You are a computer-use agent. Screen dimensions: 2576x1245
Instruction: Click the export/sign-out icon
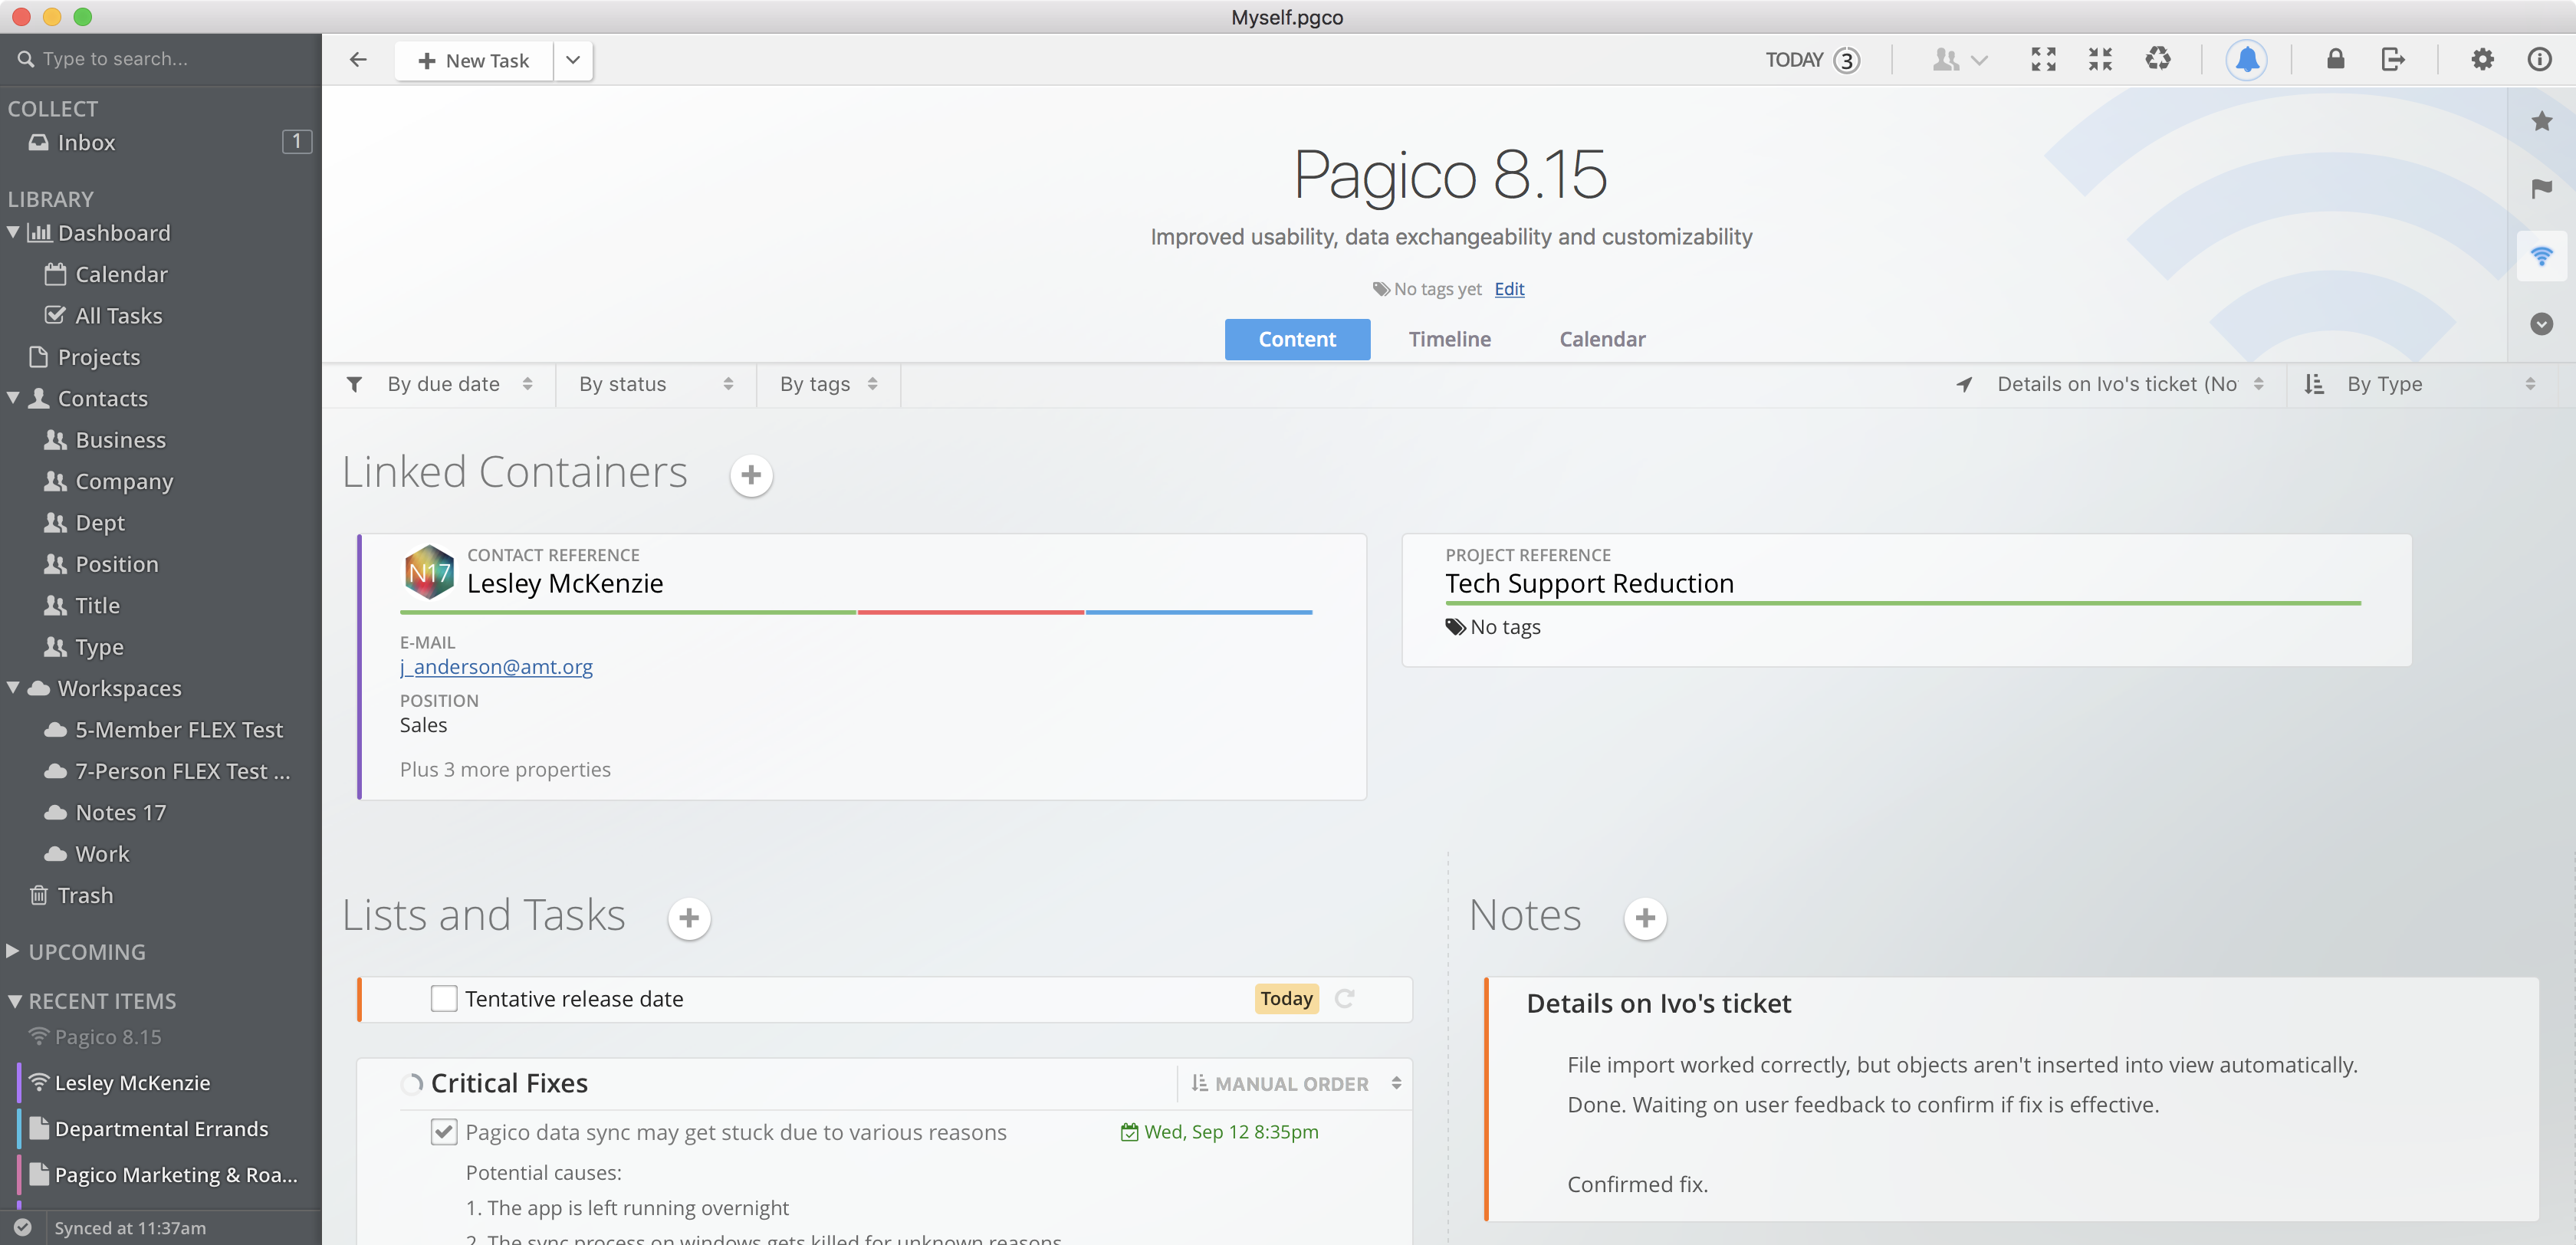coord(2392,60)
